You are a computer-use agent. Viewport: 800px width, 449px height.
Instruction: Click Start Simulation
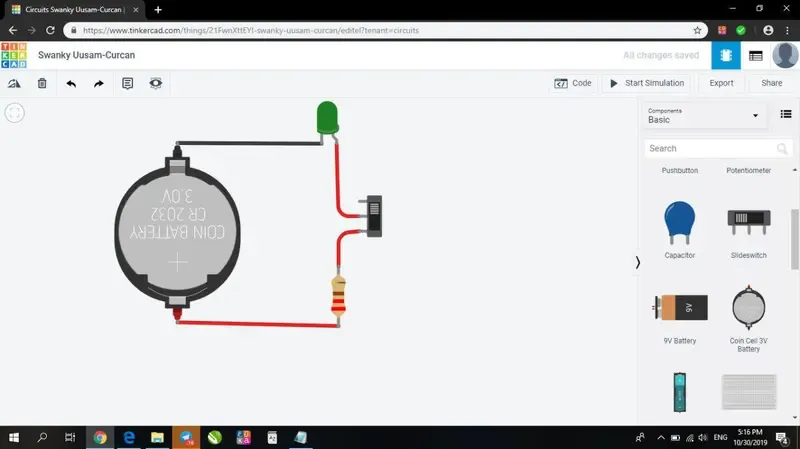[647, 83]
